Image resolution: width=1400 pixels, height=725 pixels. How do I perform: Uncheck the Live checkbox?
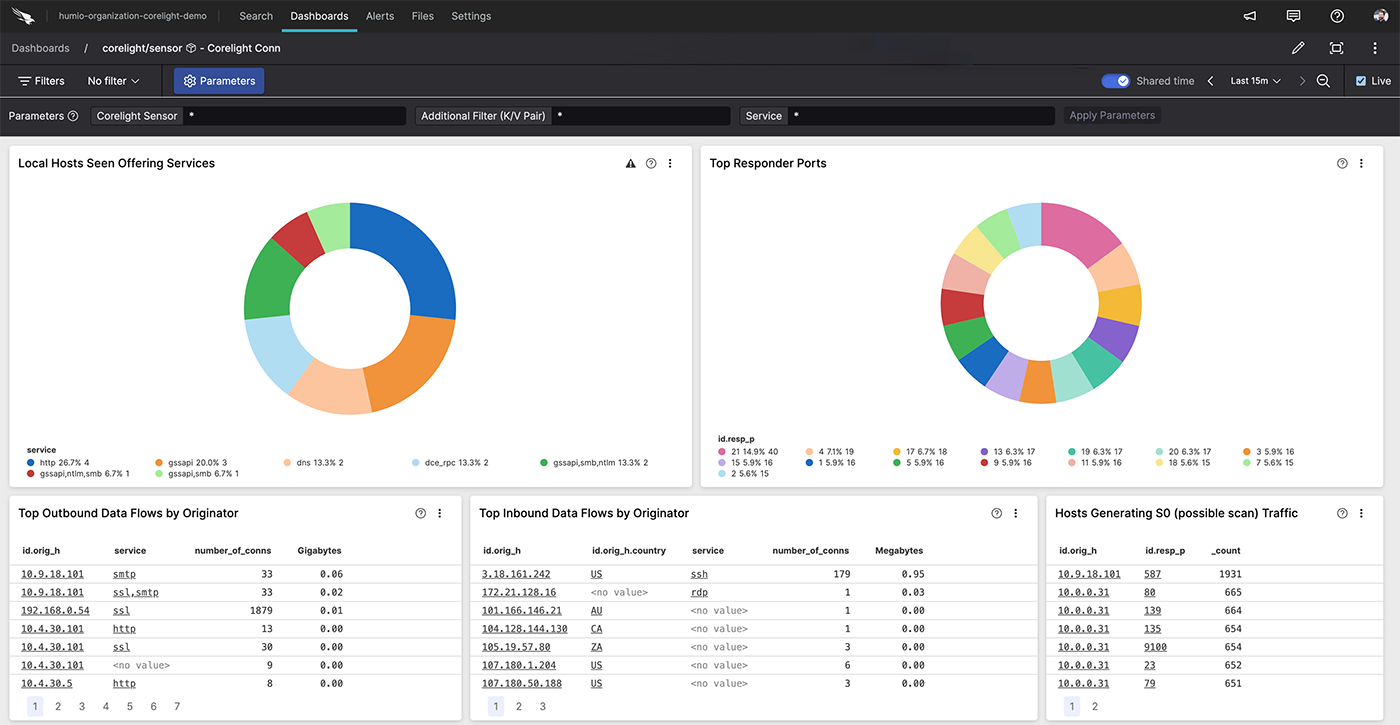click(x=1360, y=81)
